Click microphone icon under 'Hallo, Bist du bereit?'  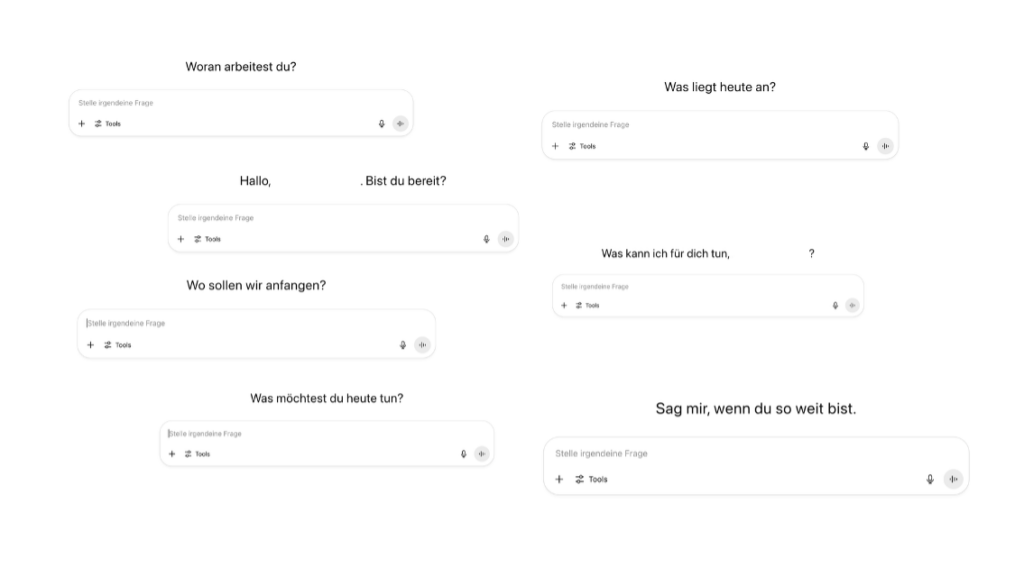pos(486,239)
